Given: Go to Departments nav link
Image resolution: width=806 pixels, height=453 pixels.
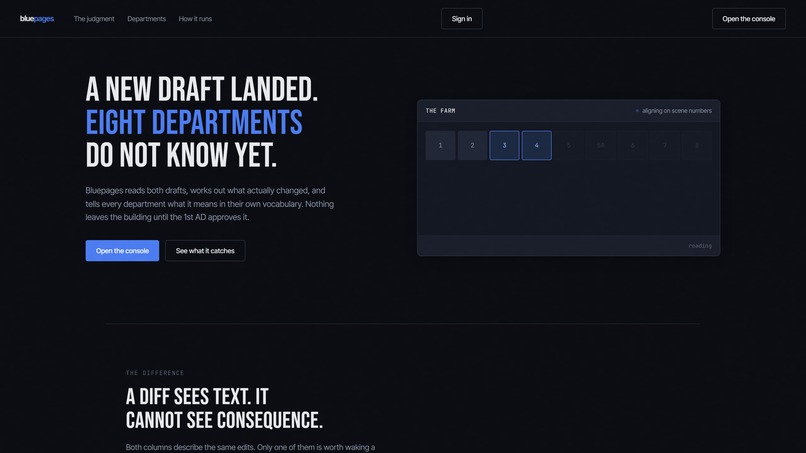Looking at the screenshot, I should (146, 19).
